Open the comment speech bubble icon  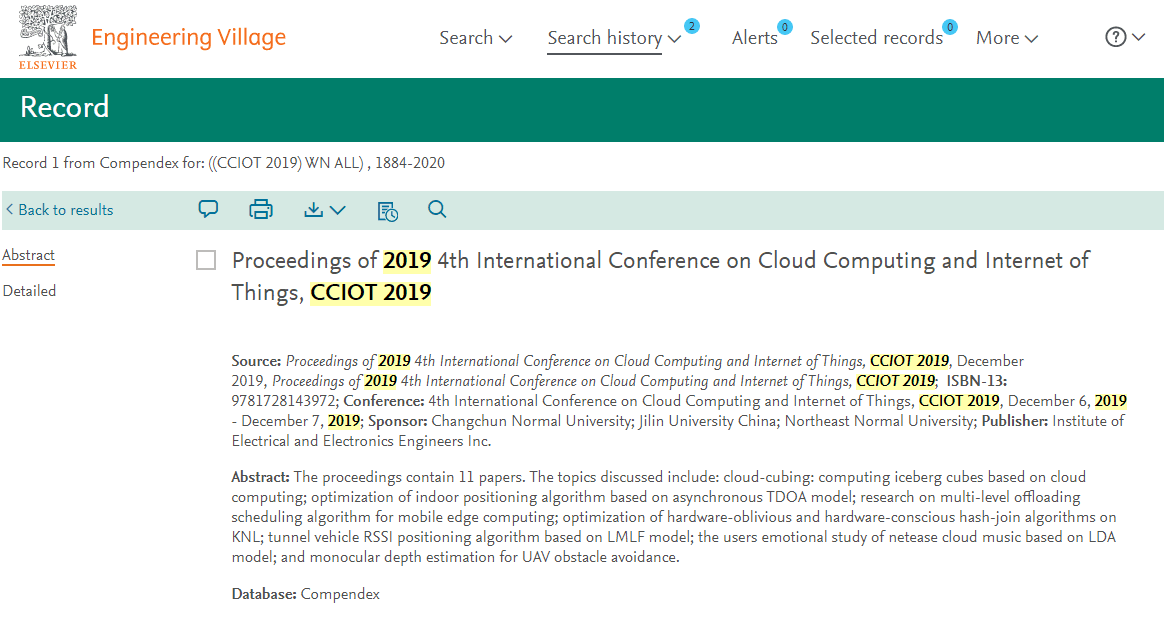[209, 209]
